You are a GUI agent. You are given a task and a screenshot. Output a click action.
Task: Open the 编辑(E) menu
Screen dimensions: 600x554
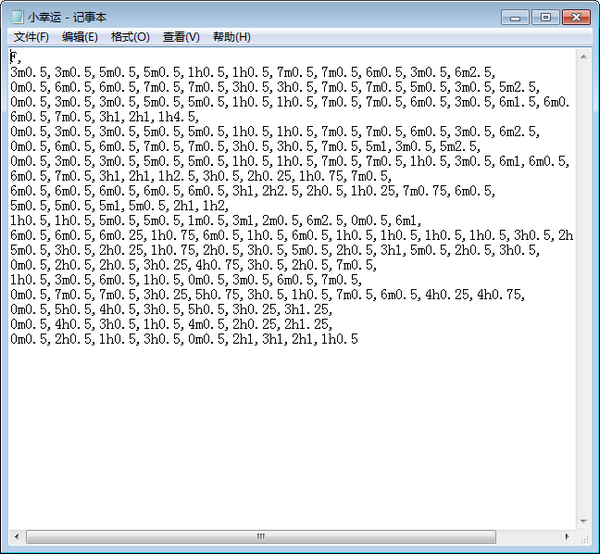tap(80, 37)
